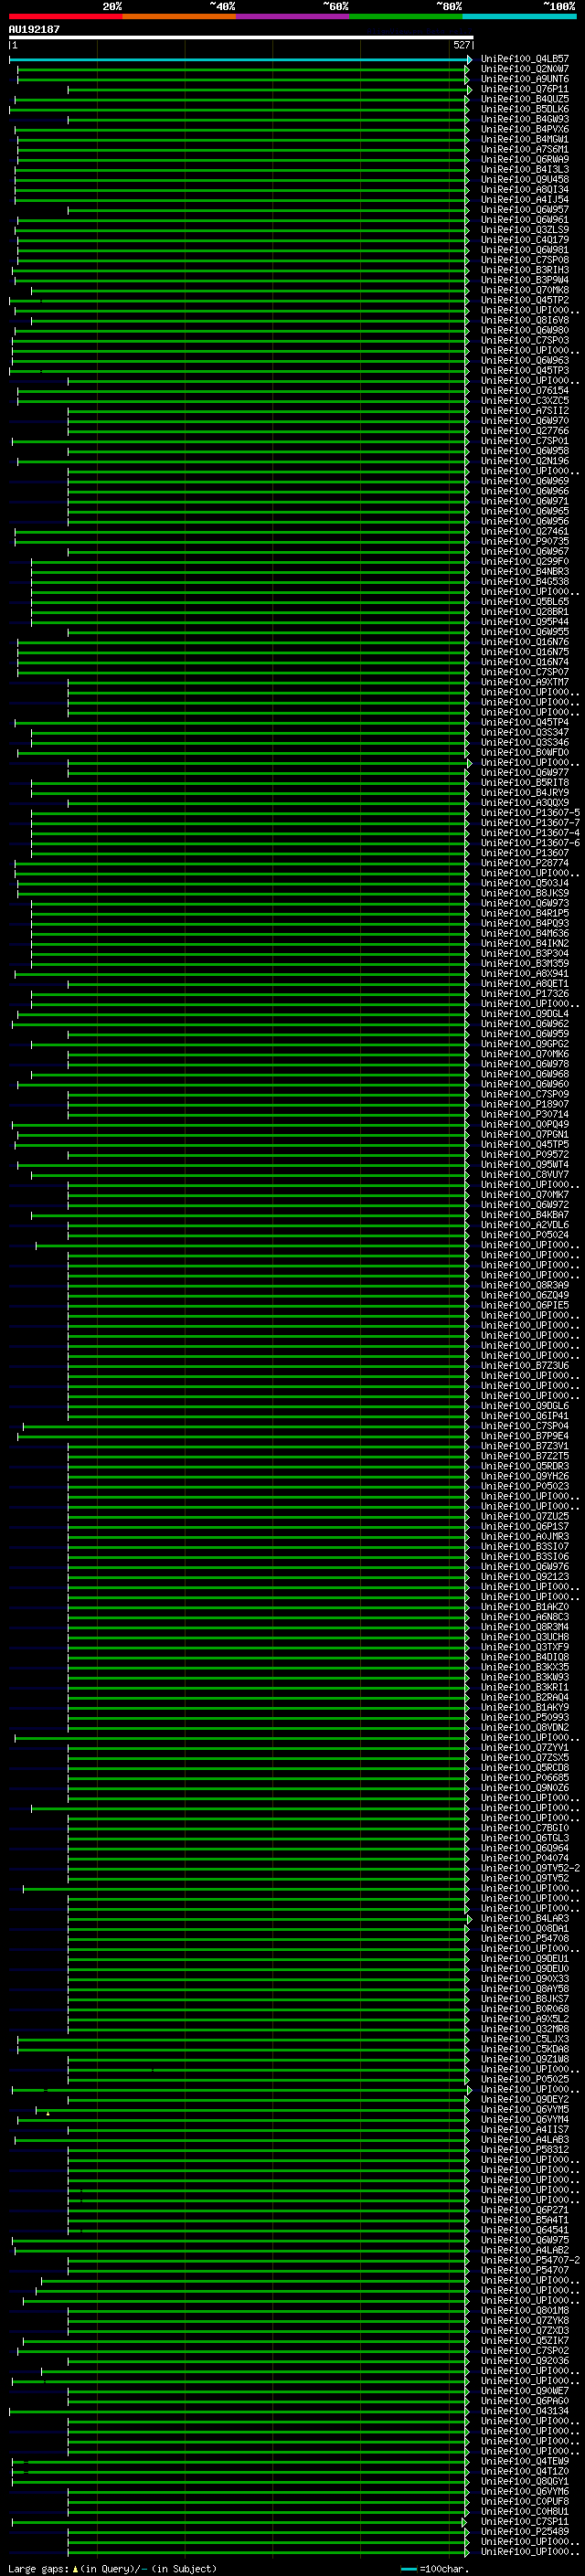This screenshot has width=585, height=2576.
Task: Open hit UniRef100_Q76P11
Action: [525, 89]
